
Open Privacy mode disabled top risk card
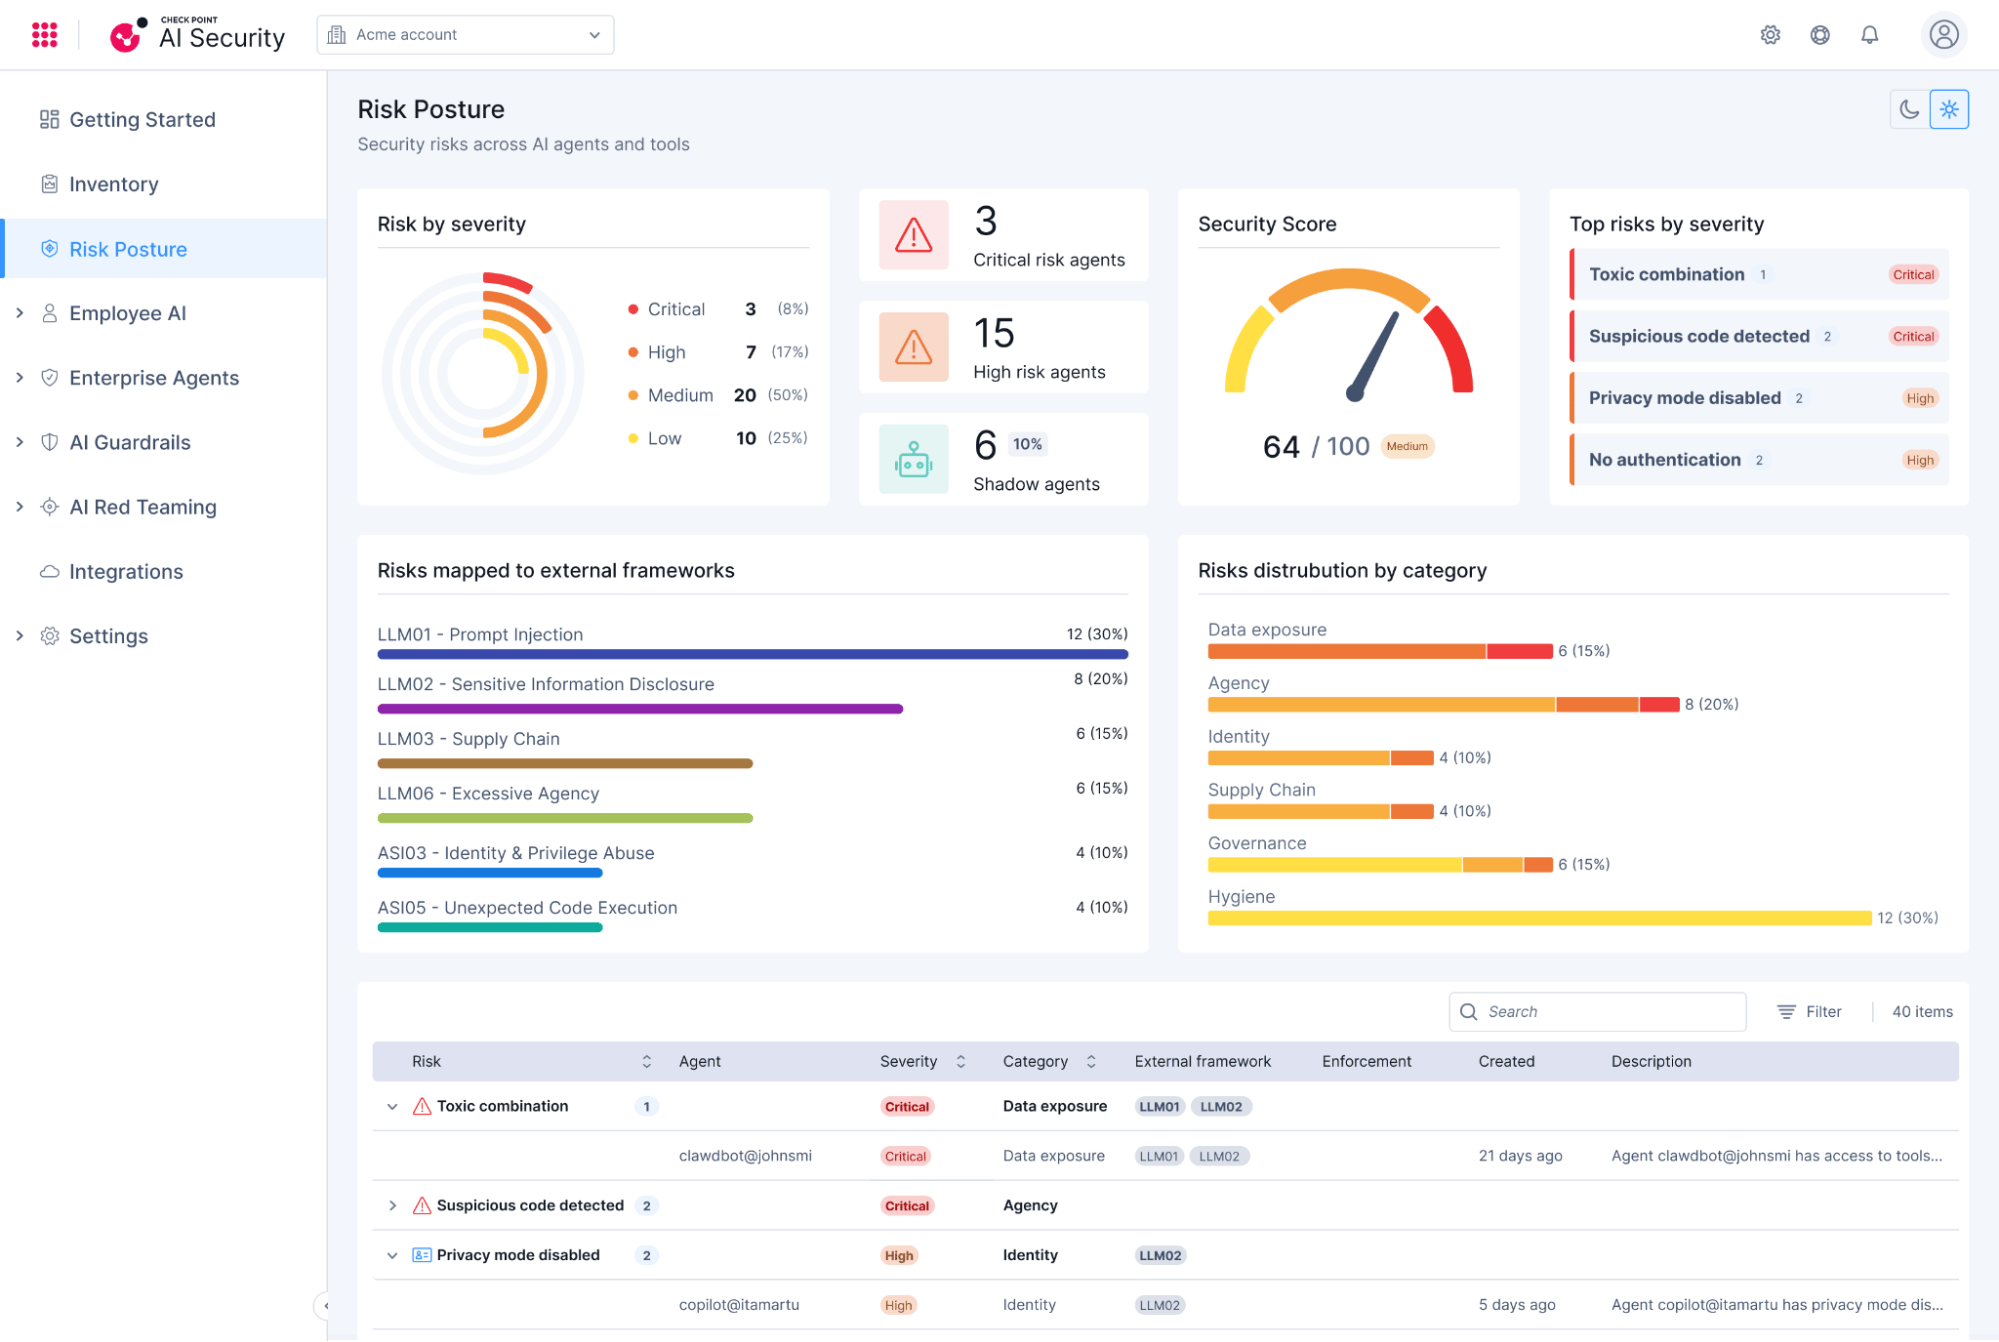pyautogui.click(x=1759, y=398)
